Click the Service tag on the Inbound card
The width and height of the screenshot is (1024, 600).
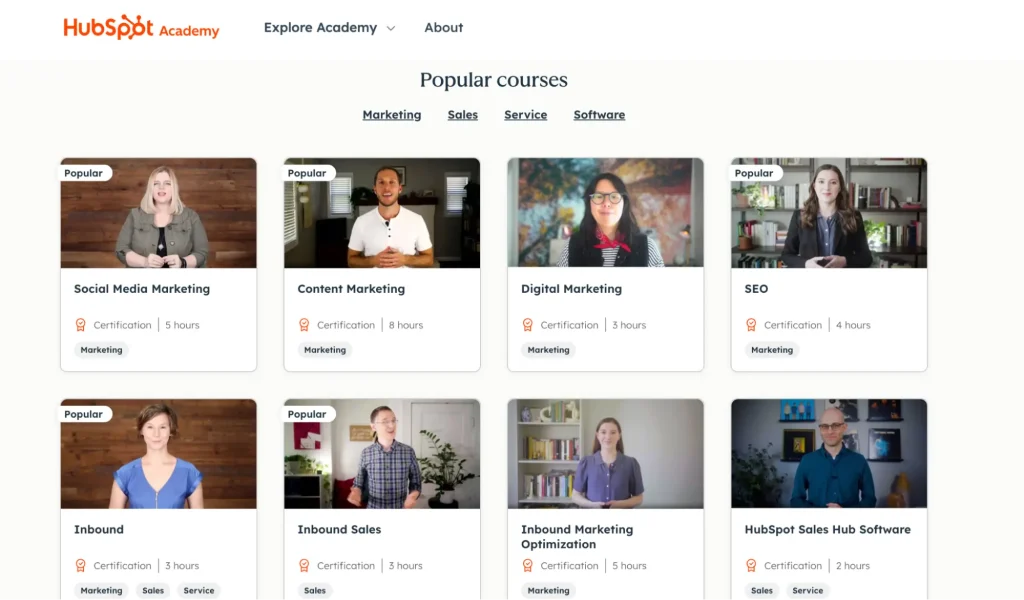click(198, 590)
